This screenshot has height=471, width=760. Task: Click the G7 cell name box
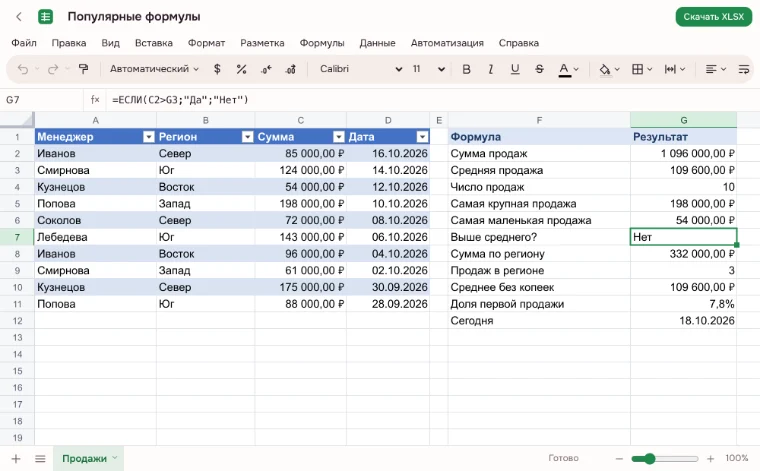coord(42,100)
